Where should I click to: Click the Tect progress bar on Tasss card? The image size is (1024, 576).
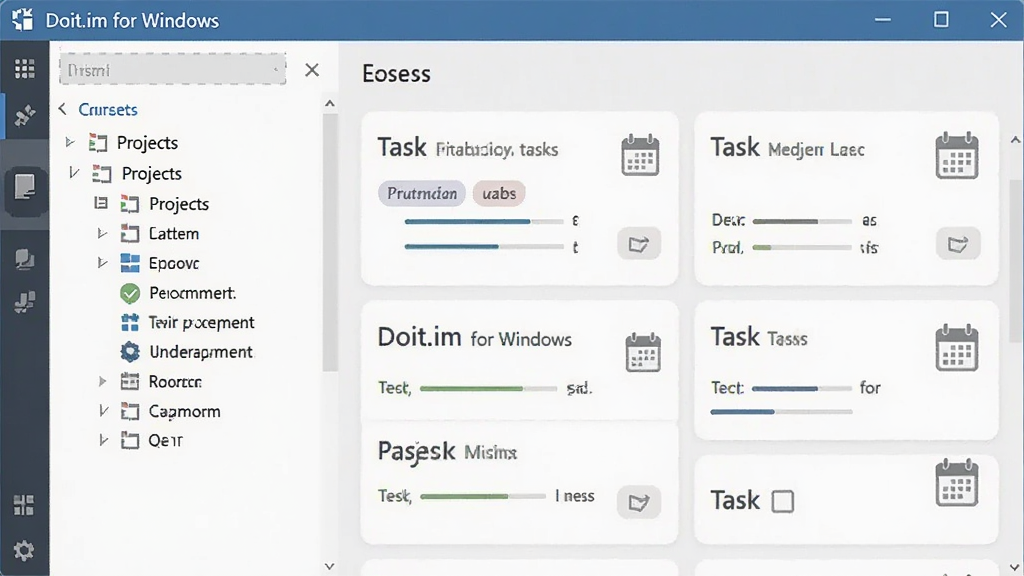pyautogui.click(x=802, y=389)
